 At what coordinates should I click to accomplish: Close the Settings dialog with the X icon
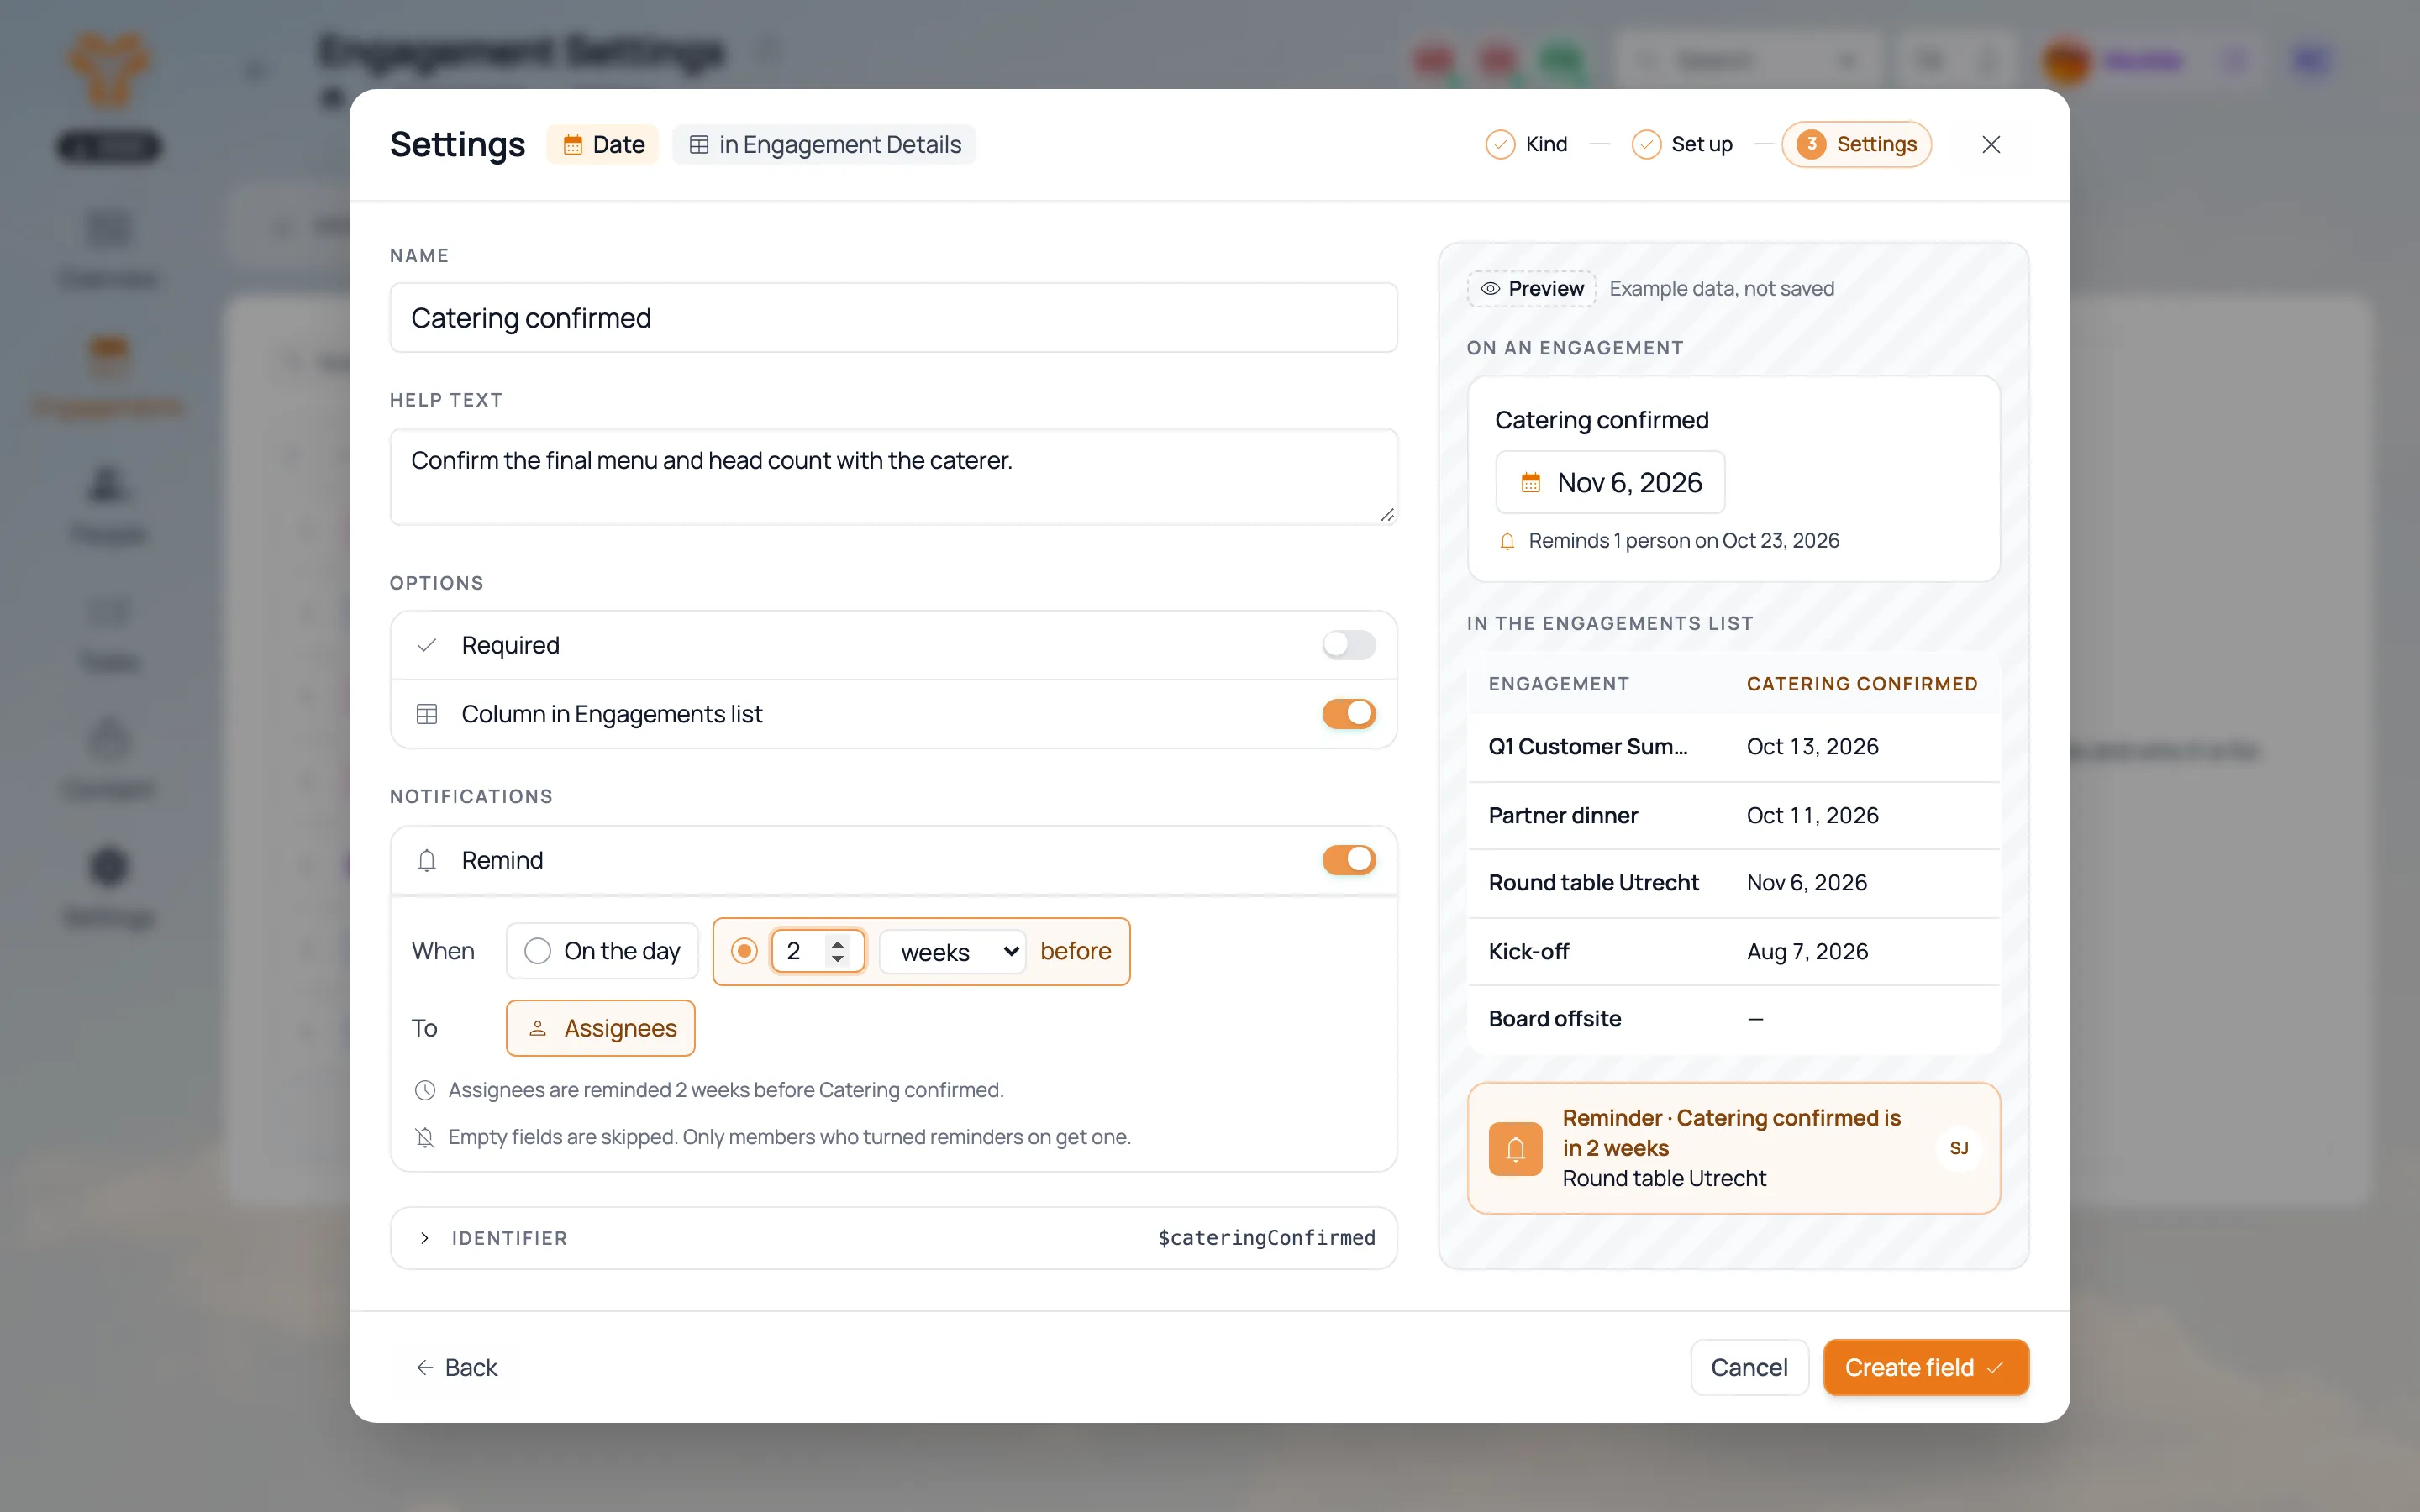1990,145
